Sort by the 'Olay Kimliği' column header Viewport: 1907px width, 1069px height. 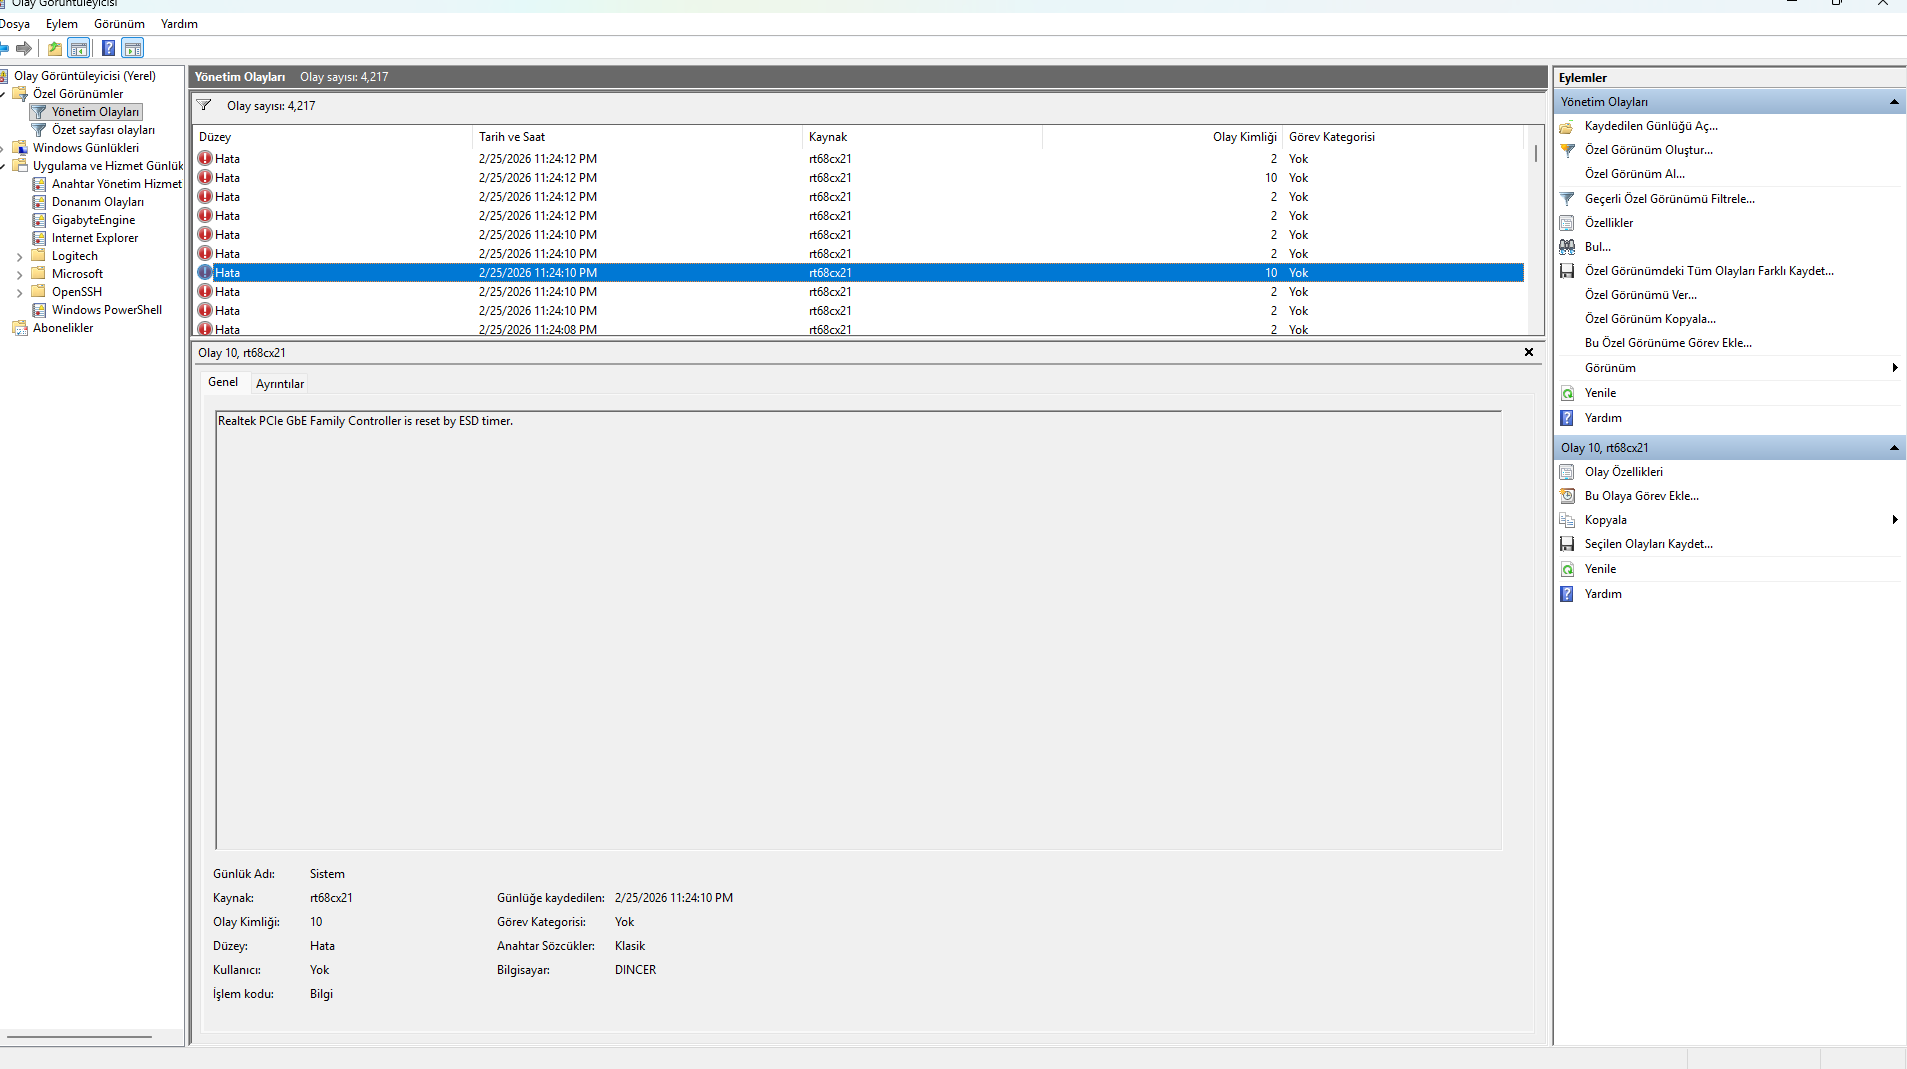coord(1162,137)
